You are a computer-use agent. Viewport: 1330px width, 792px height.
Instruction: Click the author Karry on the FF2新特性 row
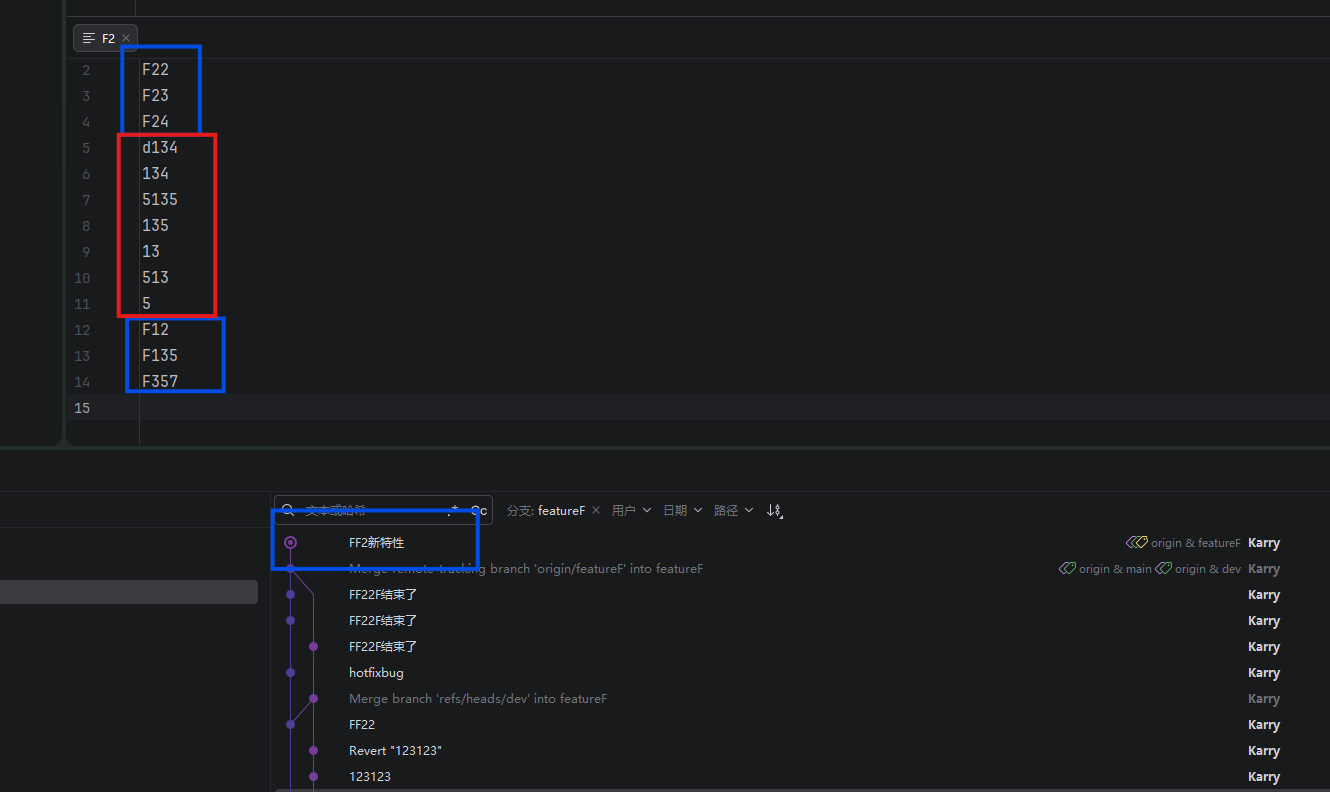point(1264,543)
